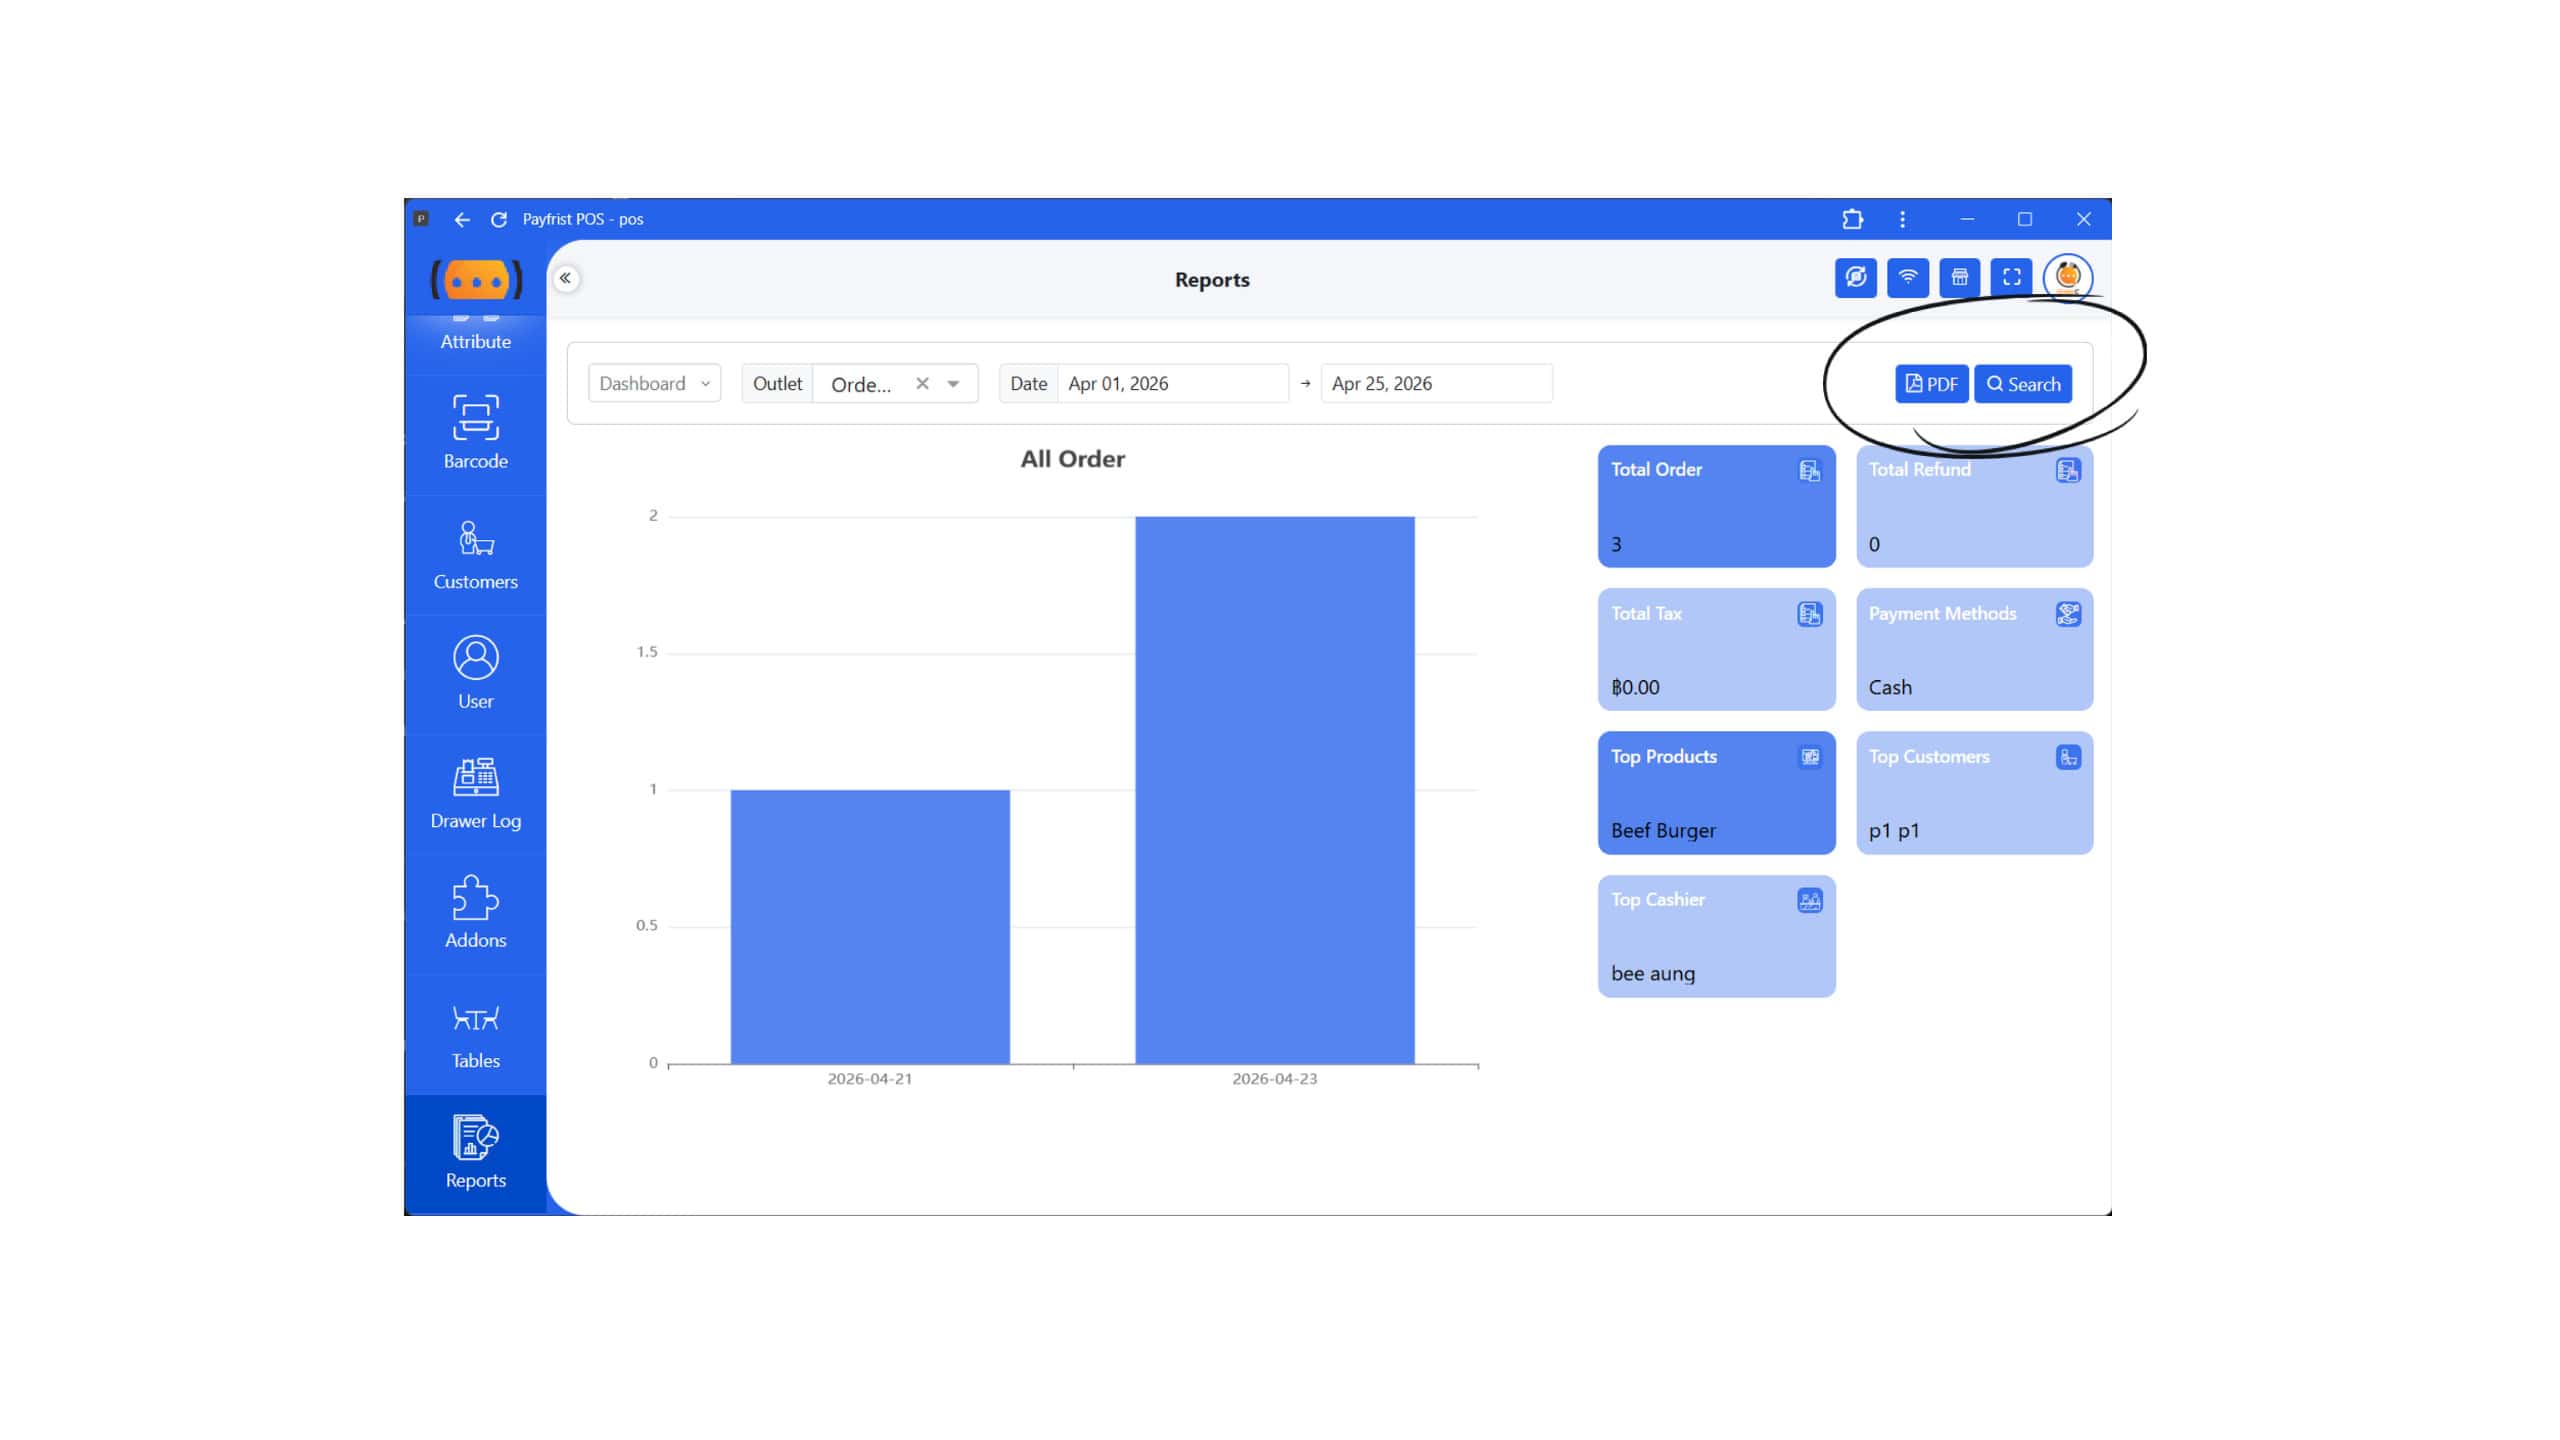Open the User menu item in sidebar
Viewport: 2560px width, 1440px height.
tap(475, 672)
